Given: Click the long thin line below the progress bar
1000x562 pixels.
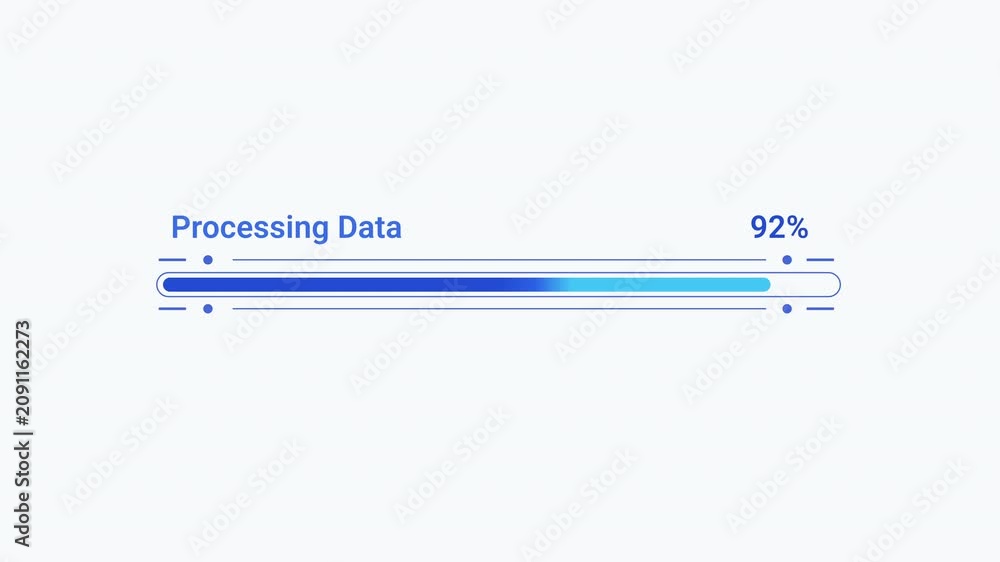Looking at the screenshot, I should coord(499,309).
